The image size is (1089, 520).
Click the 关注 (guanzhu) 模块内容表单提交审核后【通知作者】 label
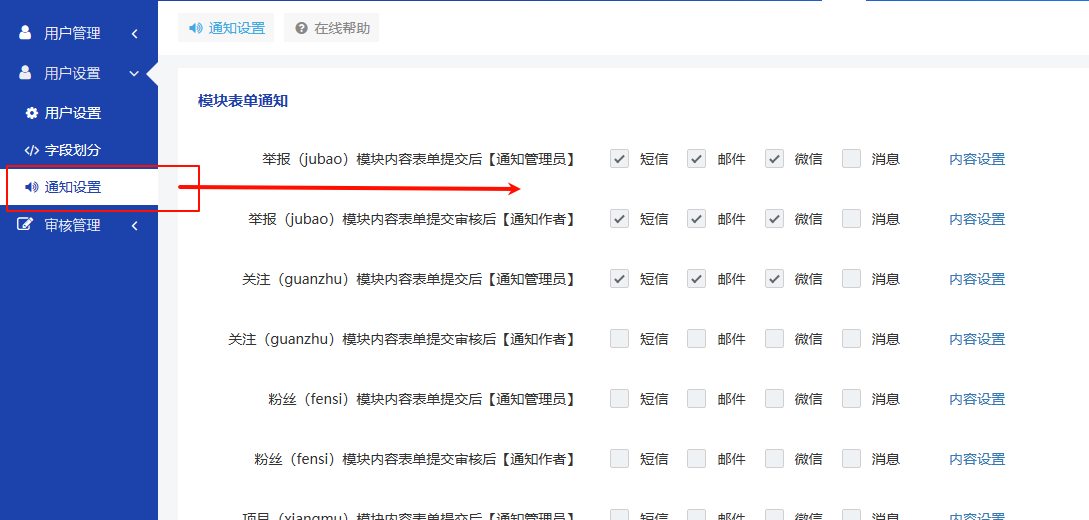(x=403, y=339)
